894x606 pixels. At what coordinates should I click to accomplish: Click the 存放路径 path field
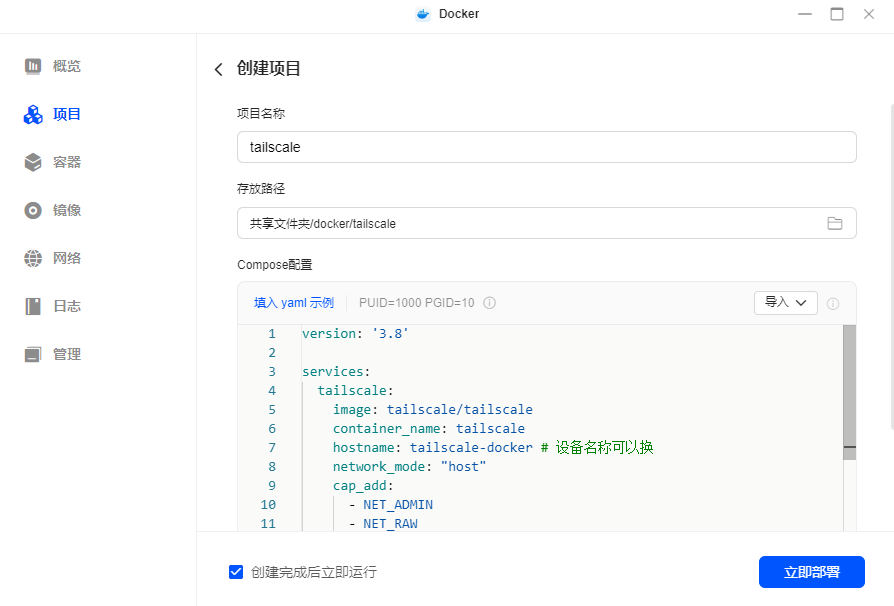point(530,223)
